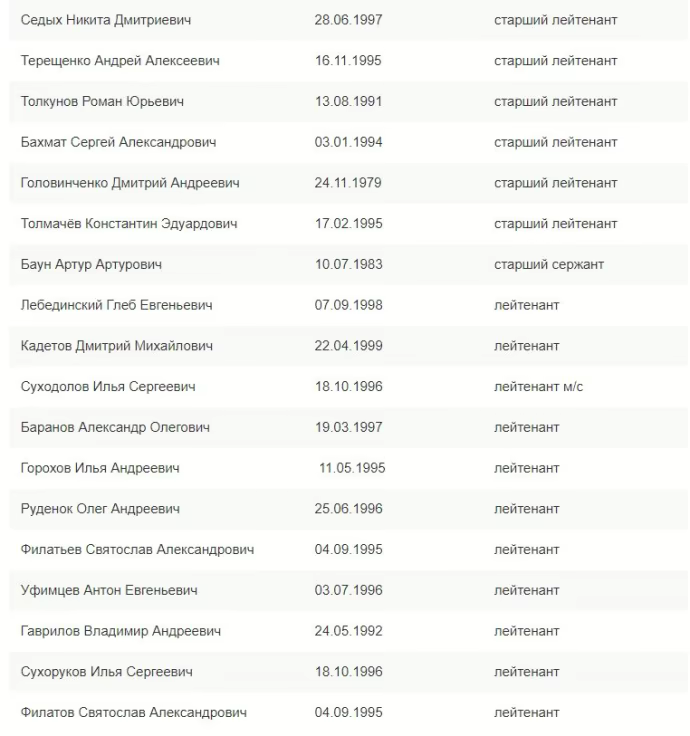Select the name Кадетов Дмитрий Михайлович
690x736 pixels.
click(116, 346)
